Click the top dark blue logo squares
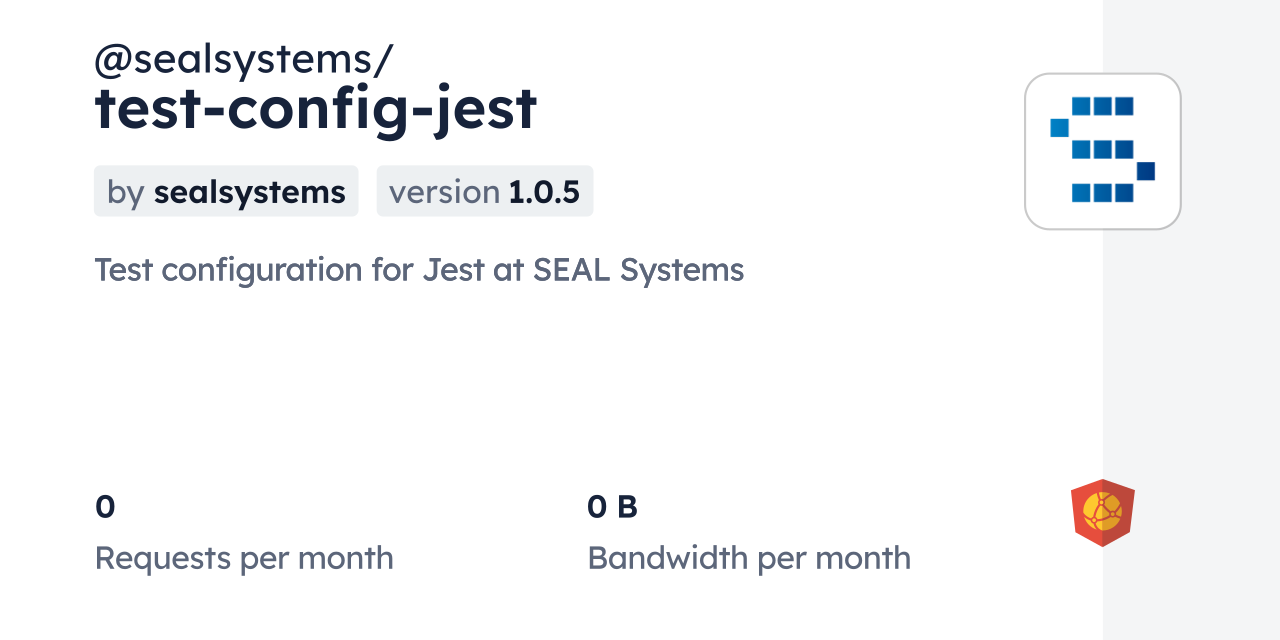This screenshot has width=1280, height=640. click(1102, 105)
